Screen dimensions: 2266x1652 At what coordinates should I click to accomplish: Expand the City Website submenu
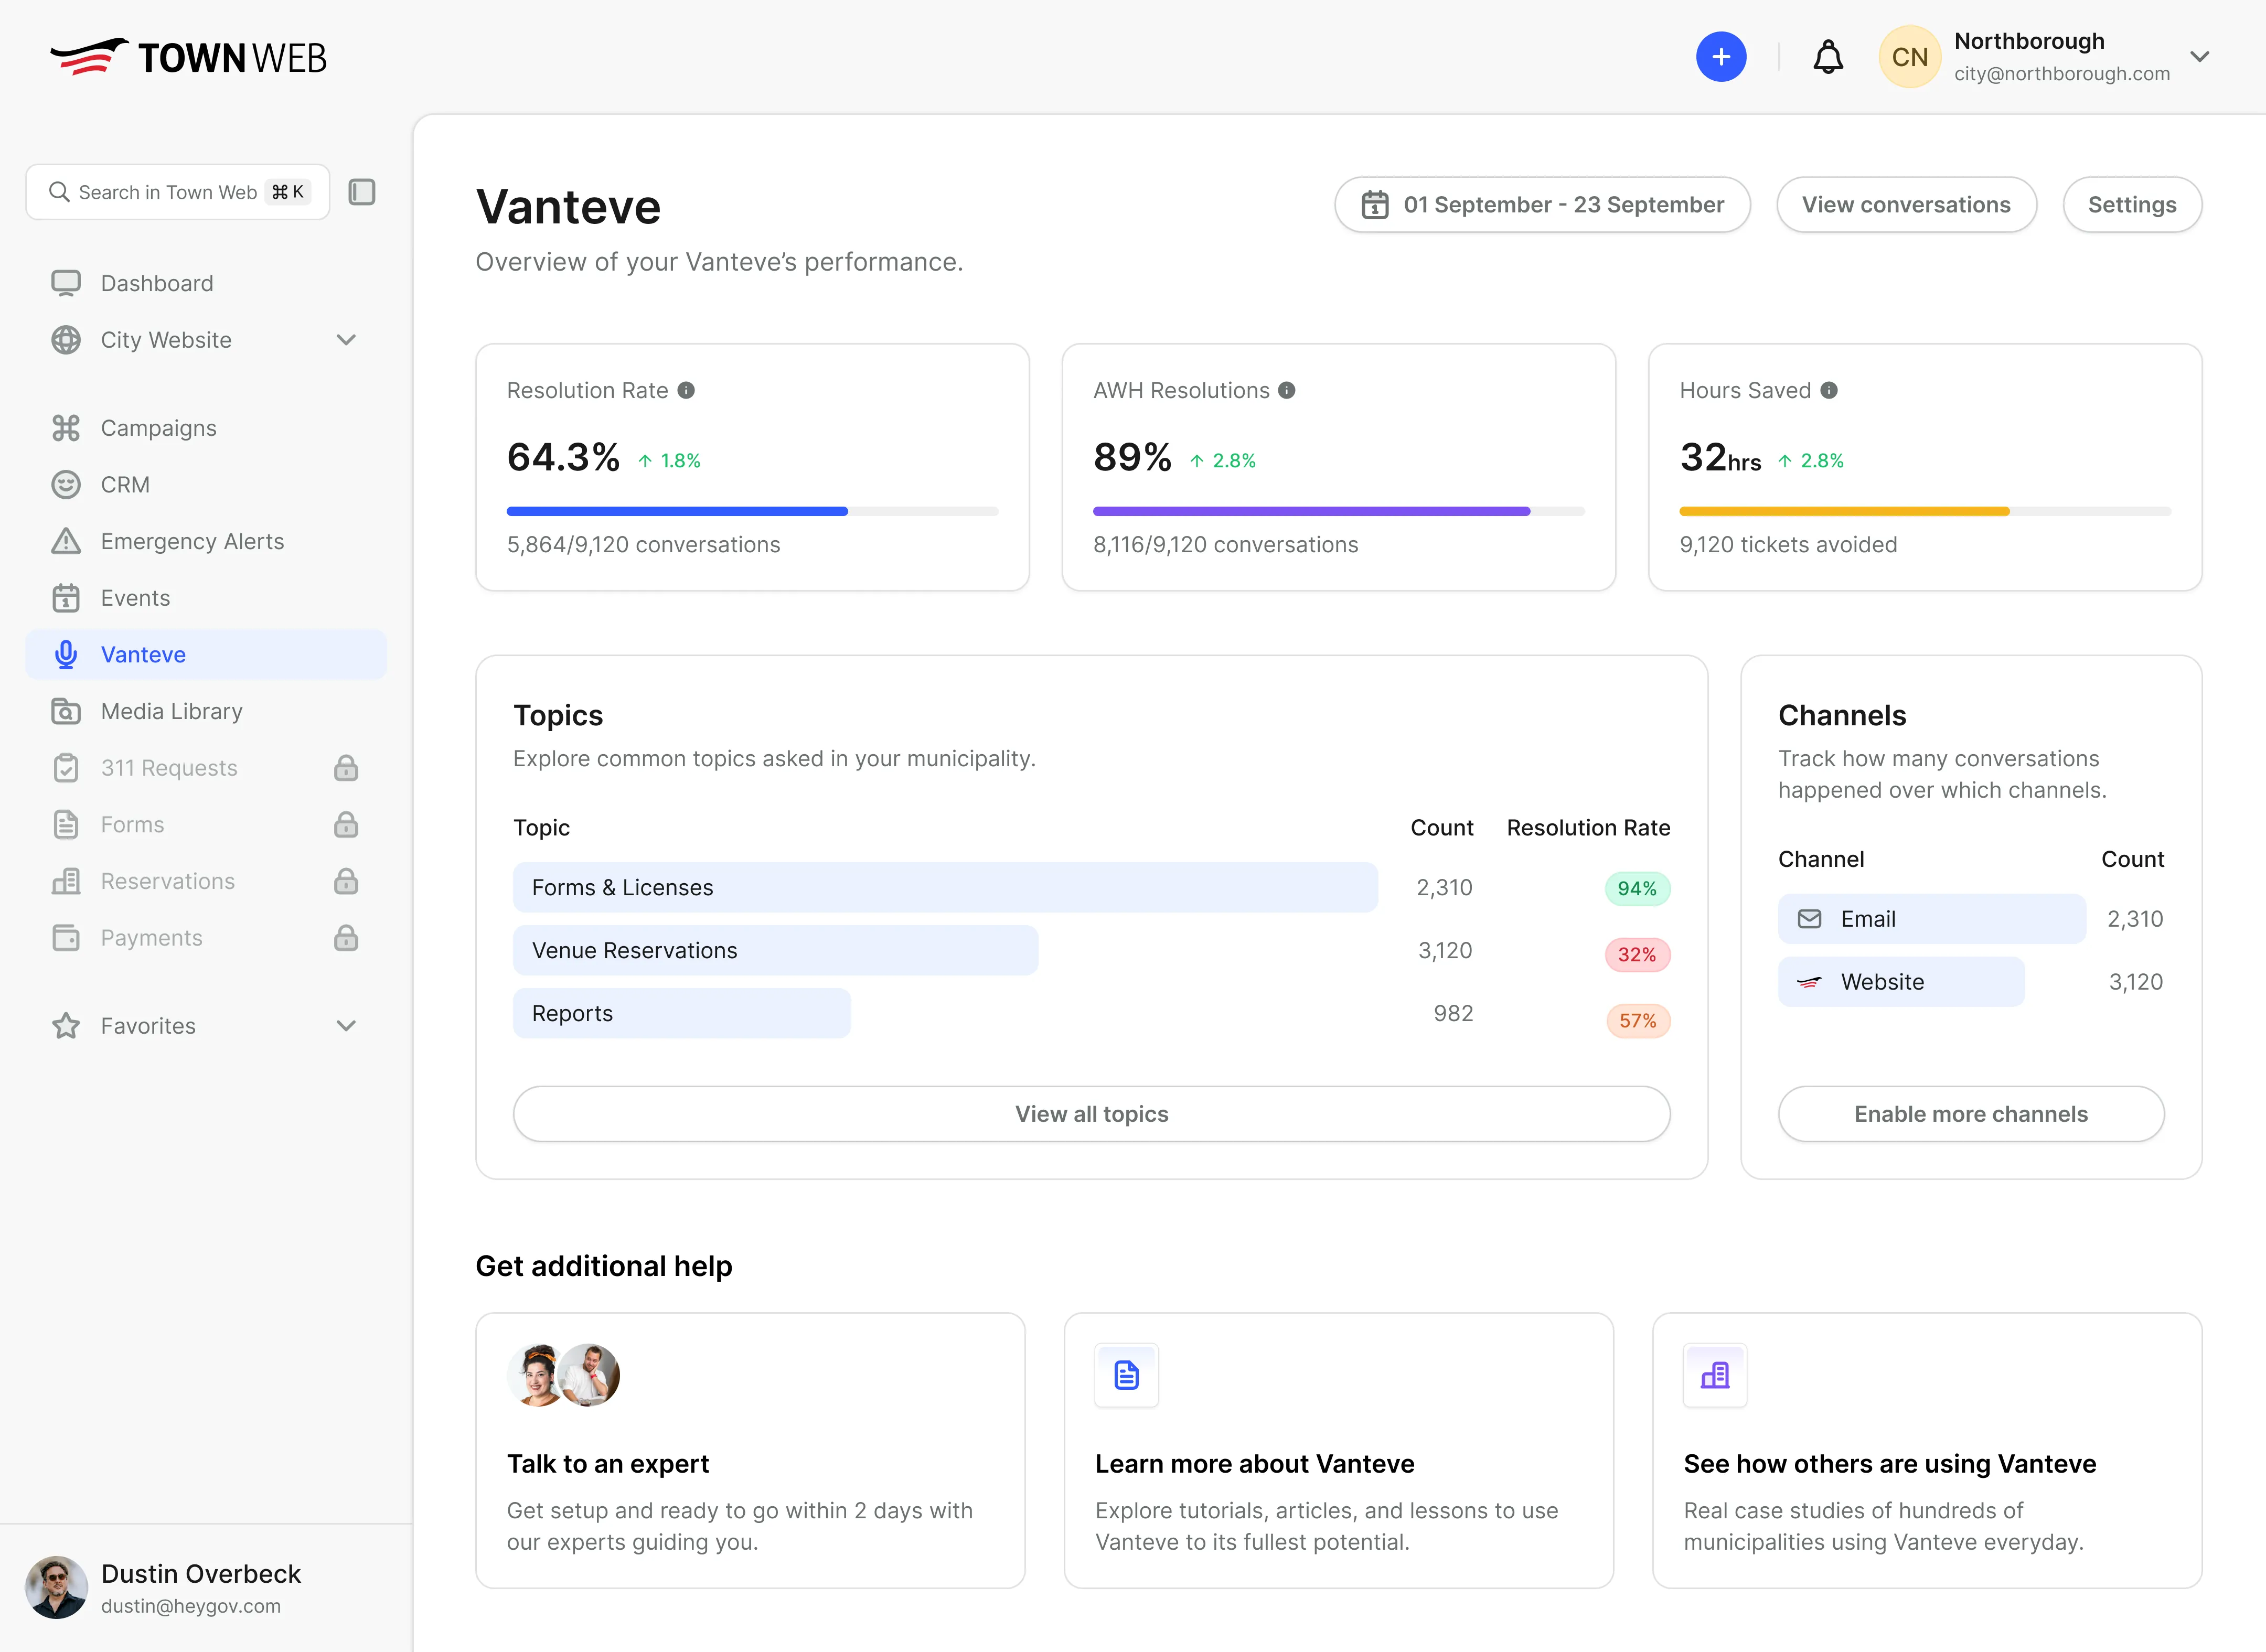pyautogui.click(x=346, y=340)
